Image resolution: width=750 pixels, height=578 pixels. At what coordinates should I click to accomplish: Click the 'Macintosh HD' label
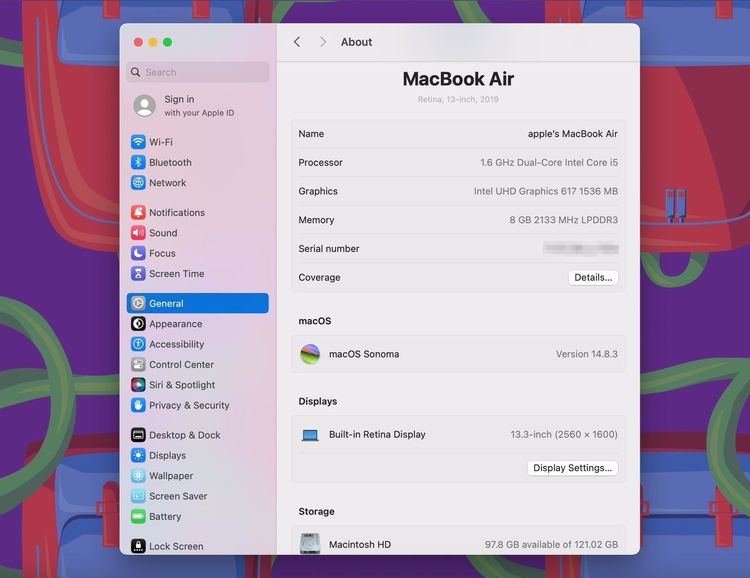(360, 545)
